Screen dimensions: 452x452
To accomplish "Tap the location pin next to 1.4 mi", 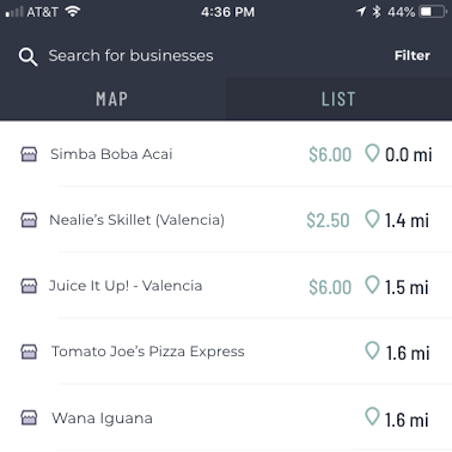I will (x=372, y=219).
